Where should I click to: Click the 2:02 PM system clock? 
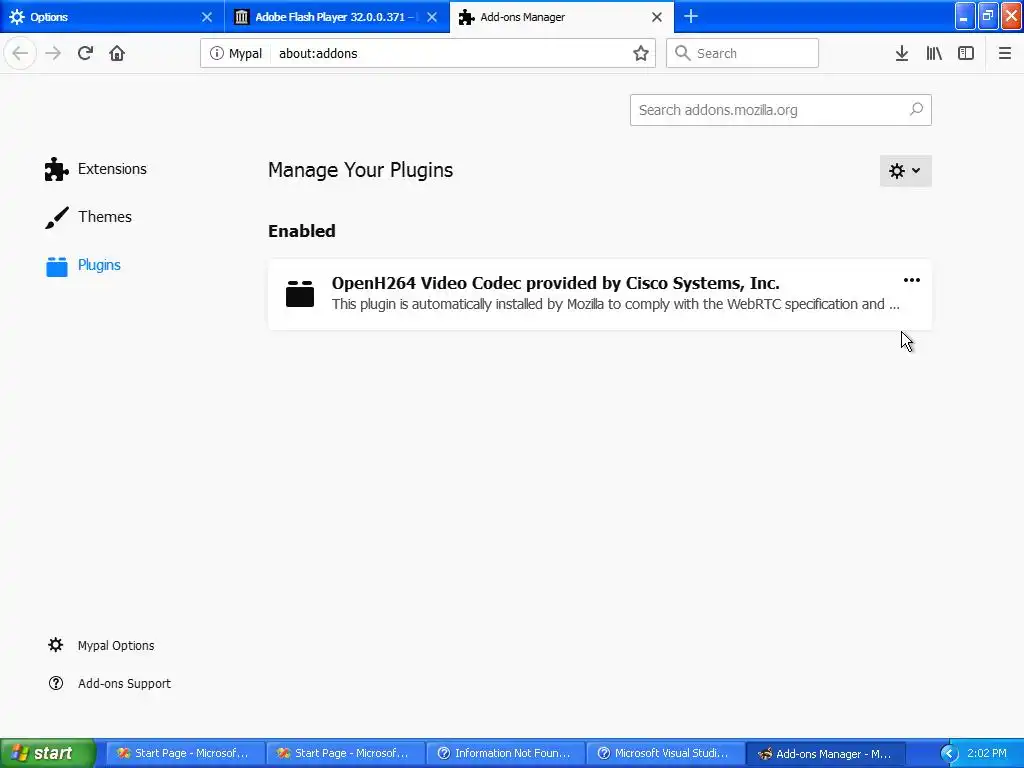click(987, 753)
